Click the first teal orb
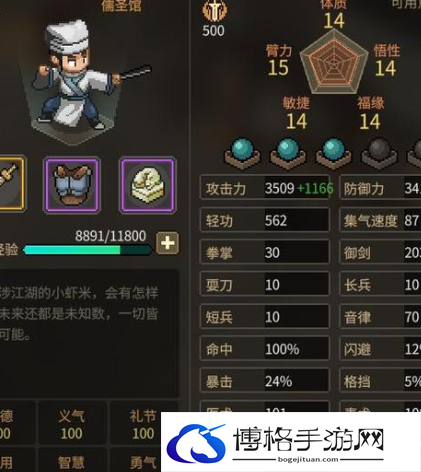The image size is (421, 472). [x=242, y=154]
